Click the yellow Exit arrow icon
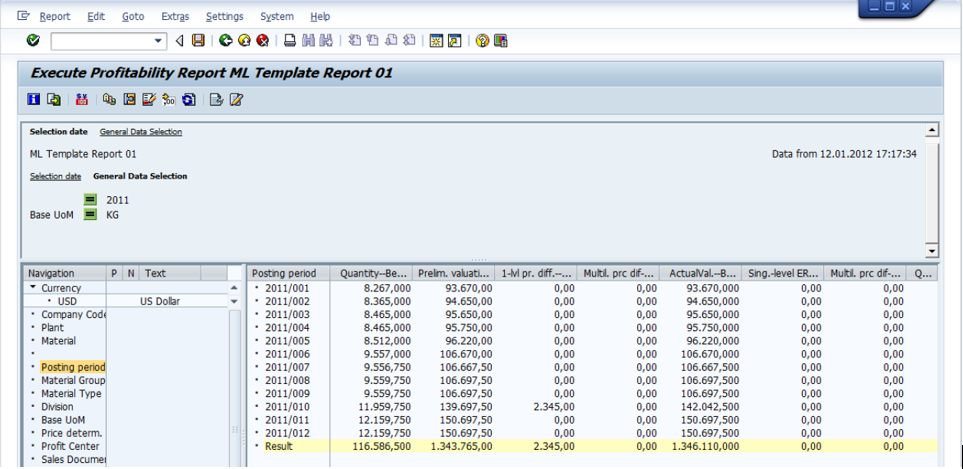 [244, 41]
